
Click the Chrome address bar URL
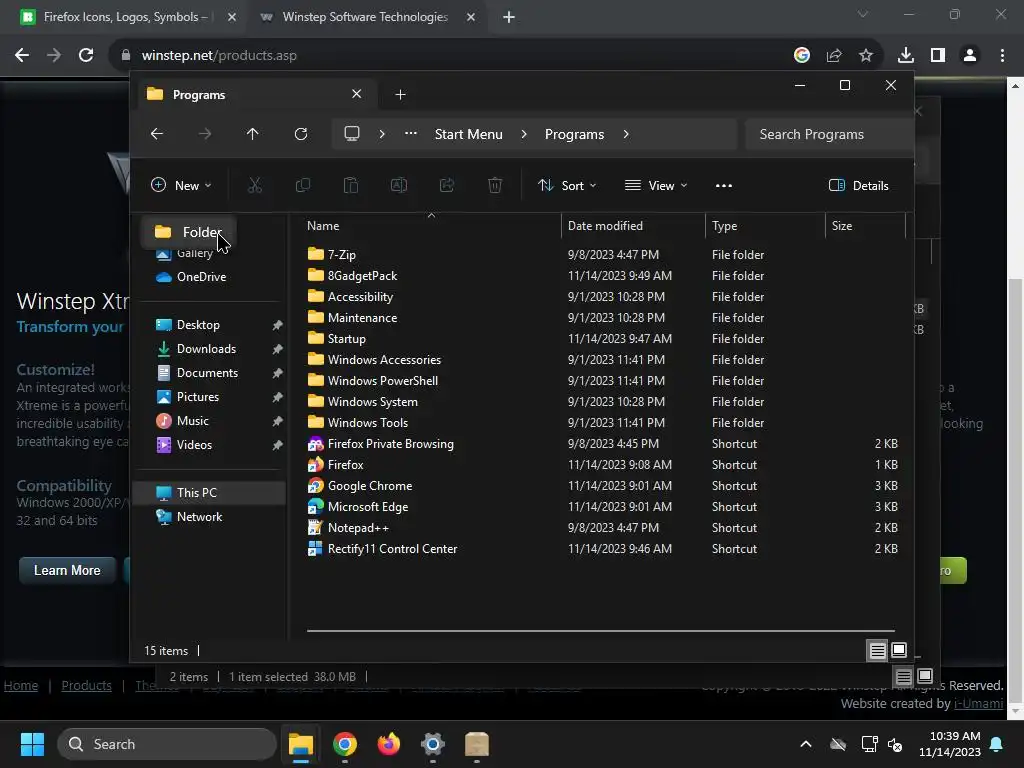tap(219, 56)
